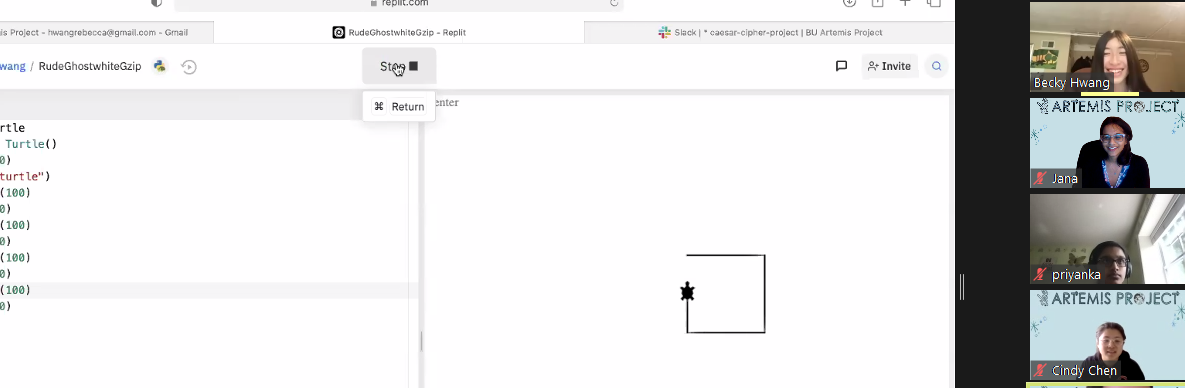Open the Python language icon
This screenshot has width=1185, height=388.
[x=159, y=67]
